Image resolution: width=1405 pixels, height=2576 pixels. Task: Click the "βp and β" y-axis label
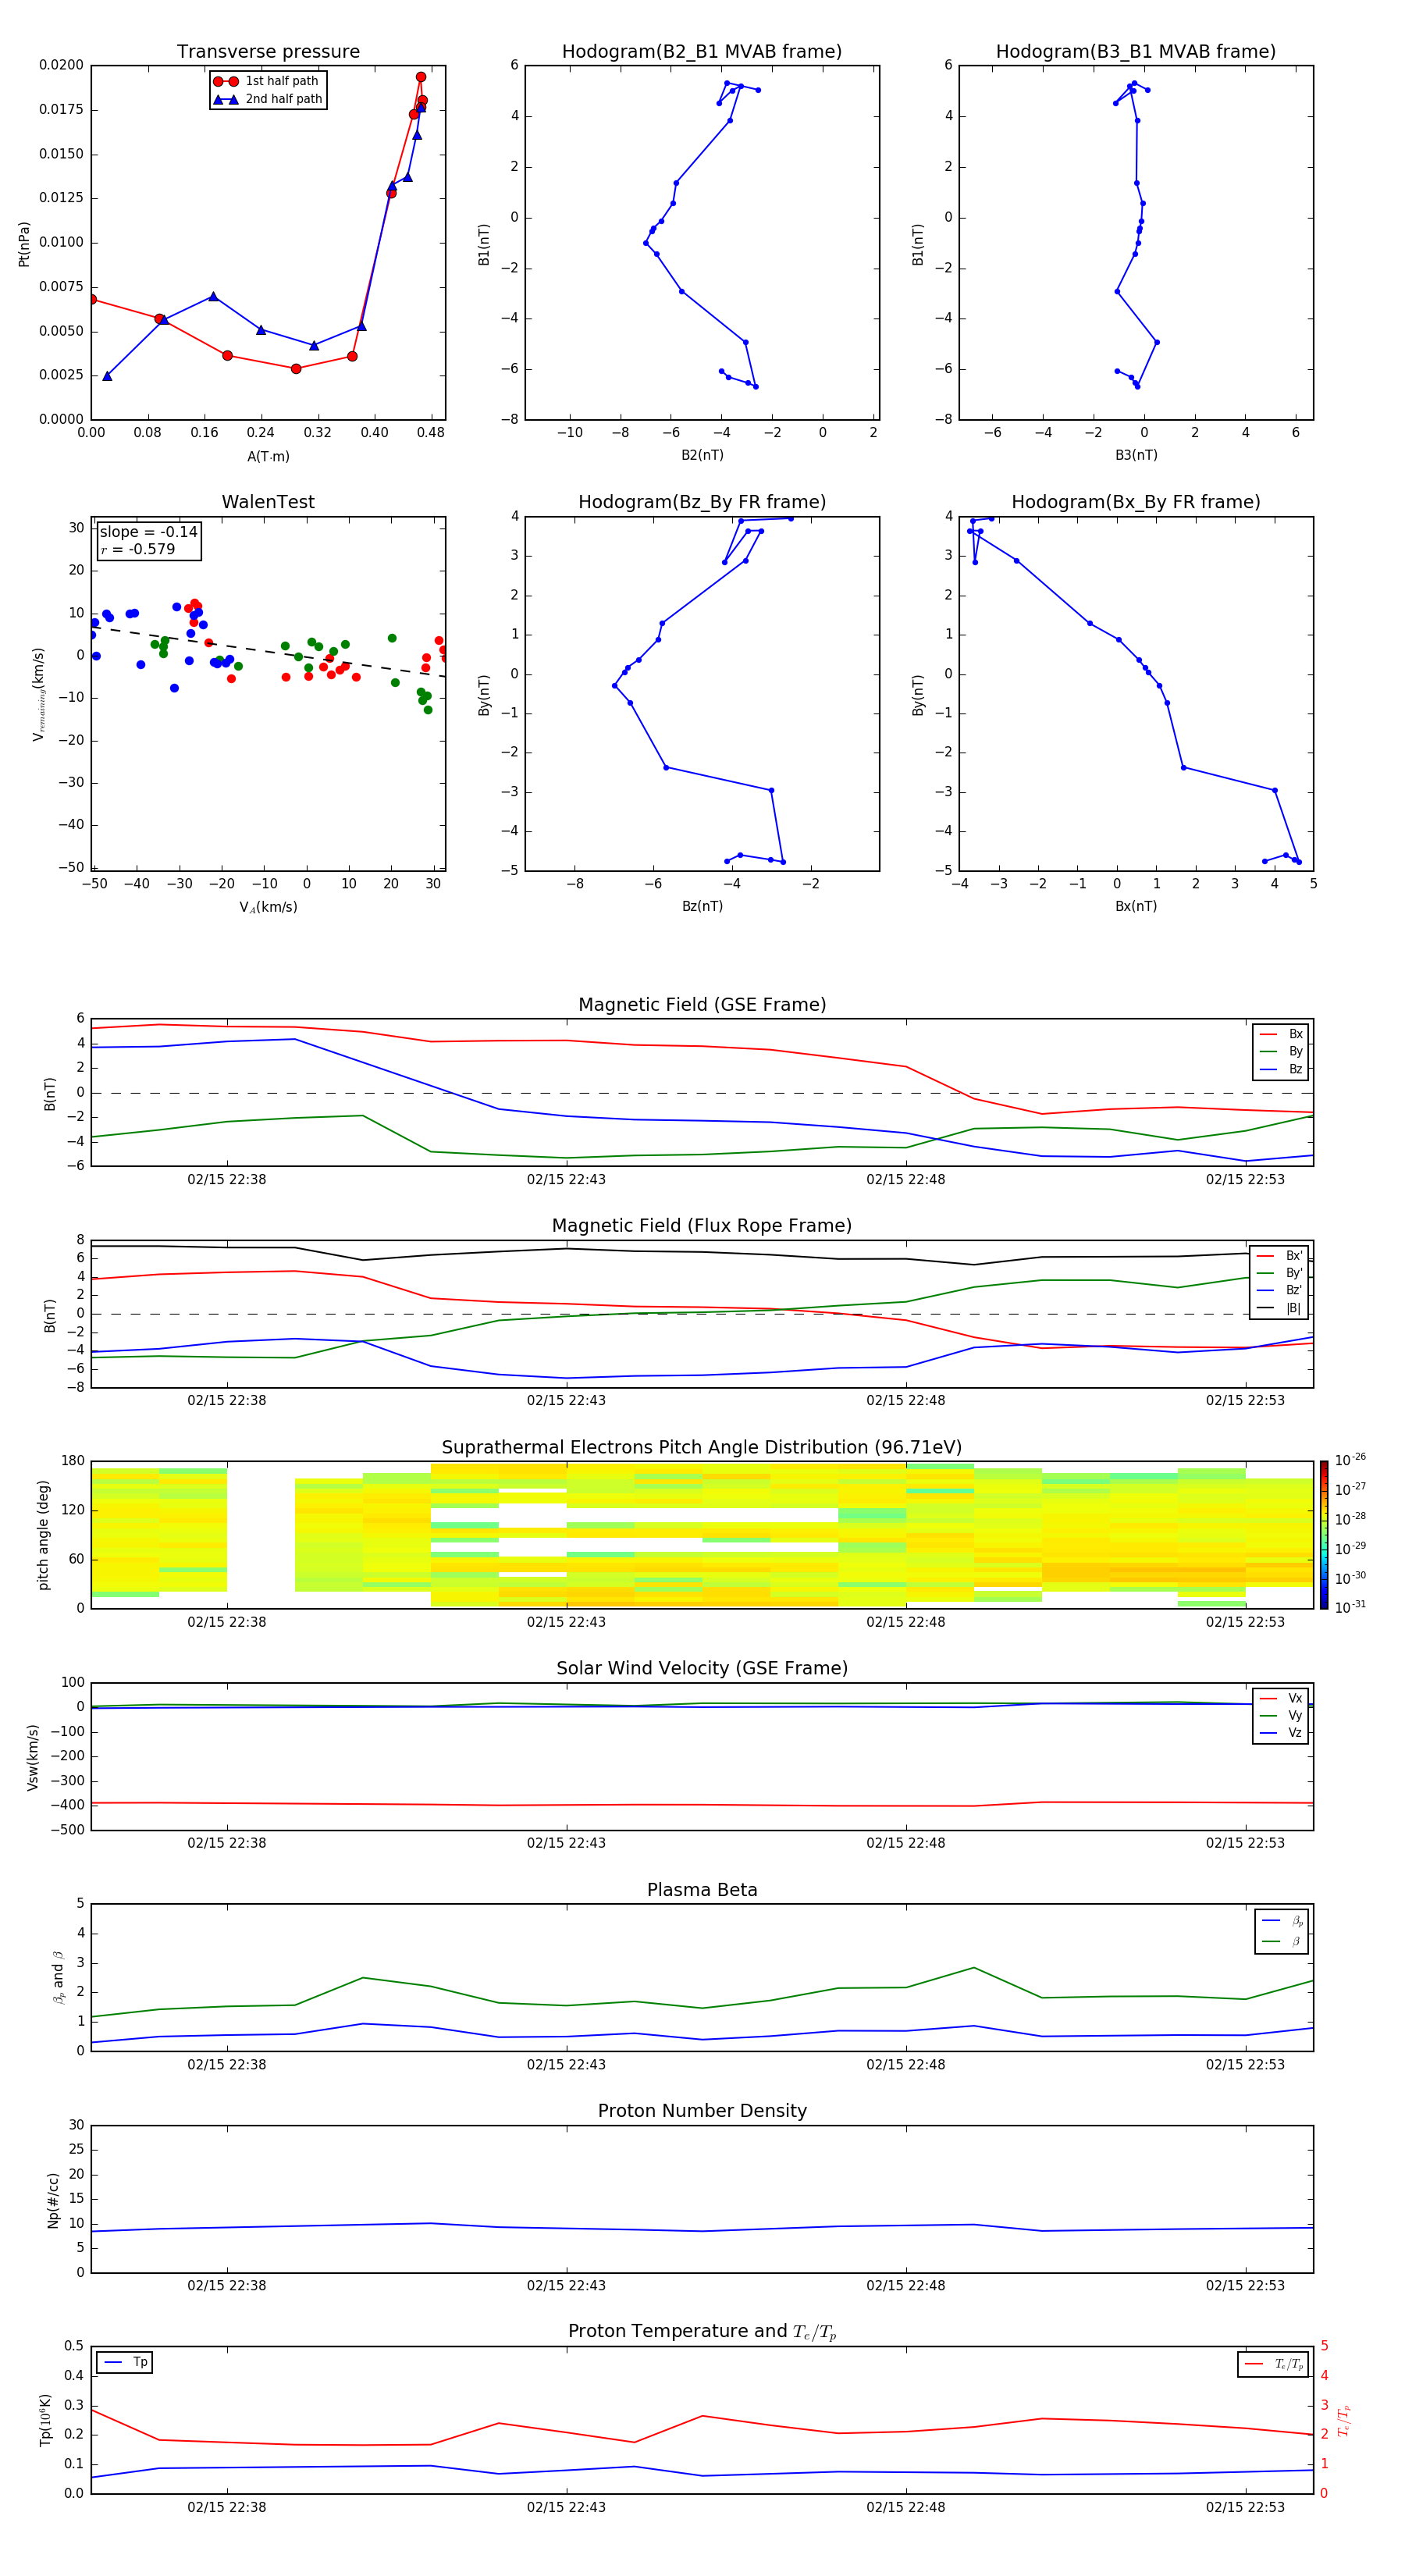point(59,1977)
